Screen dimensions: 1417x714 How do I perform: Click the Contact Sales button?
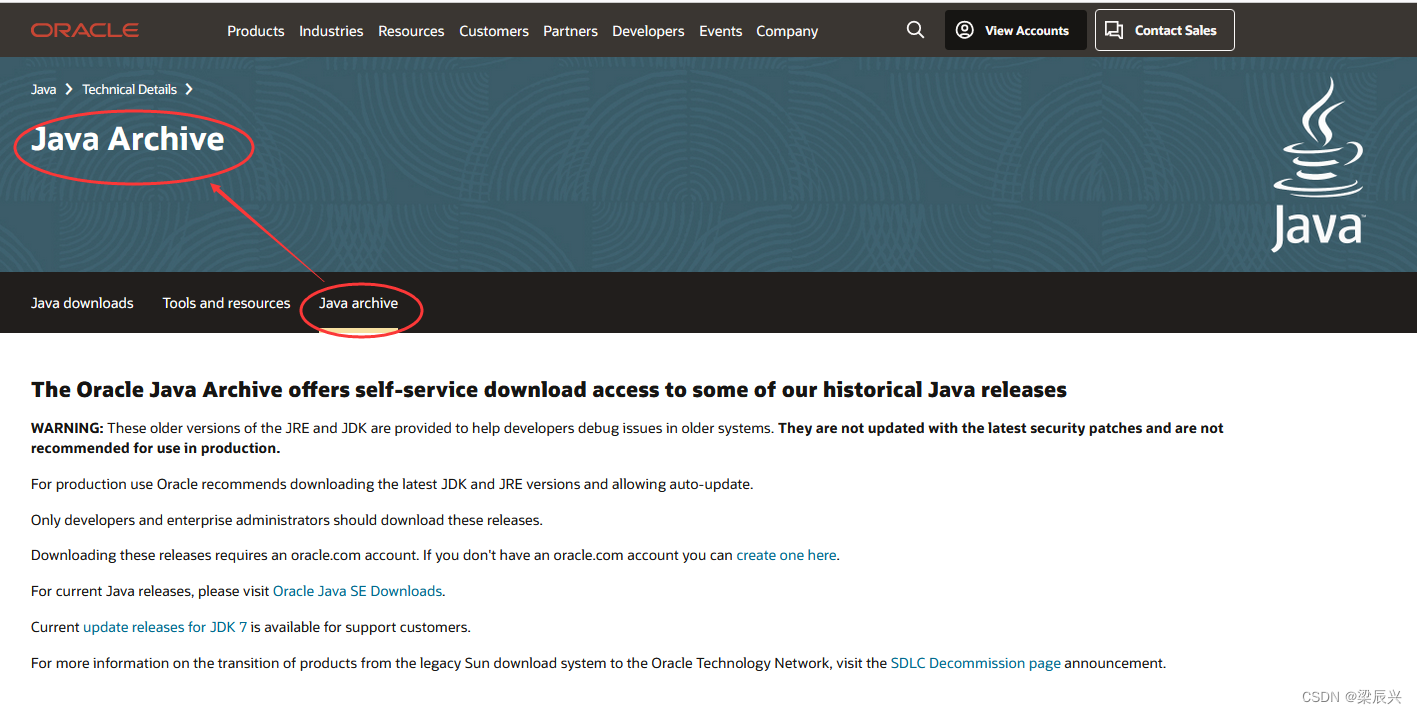[1164, 30]
